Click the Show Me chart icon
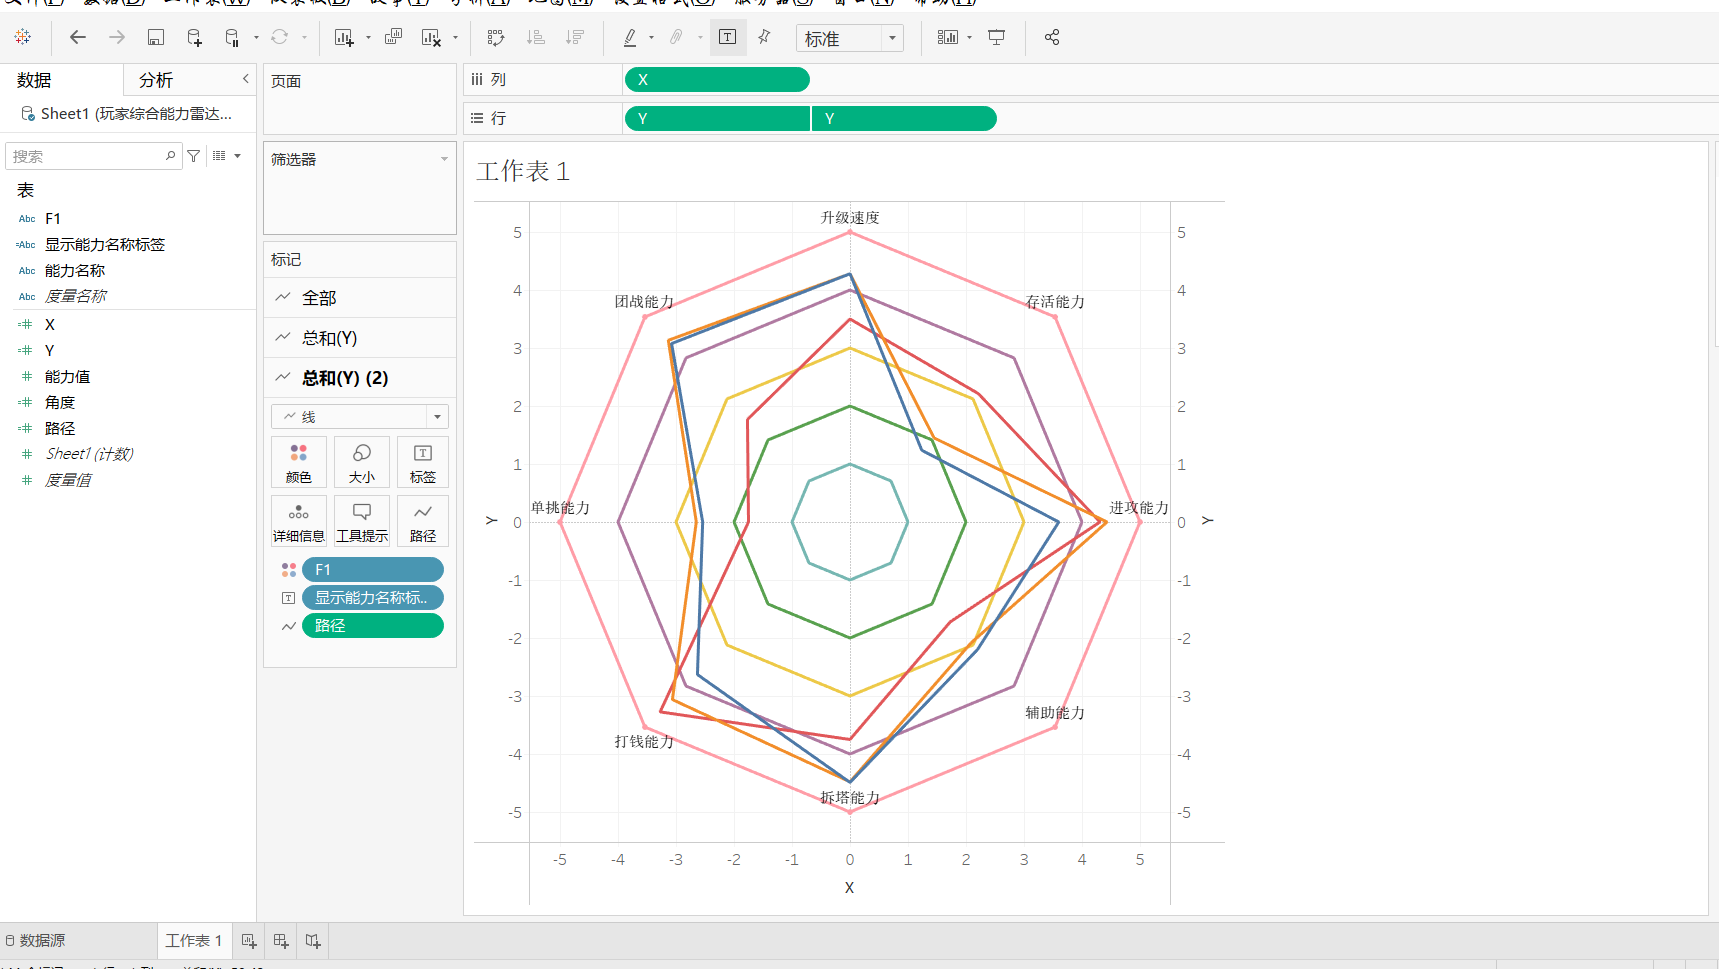1719x969 pixels. coord(948,37)
